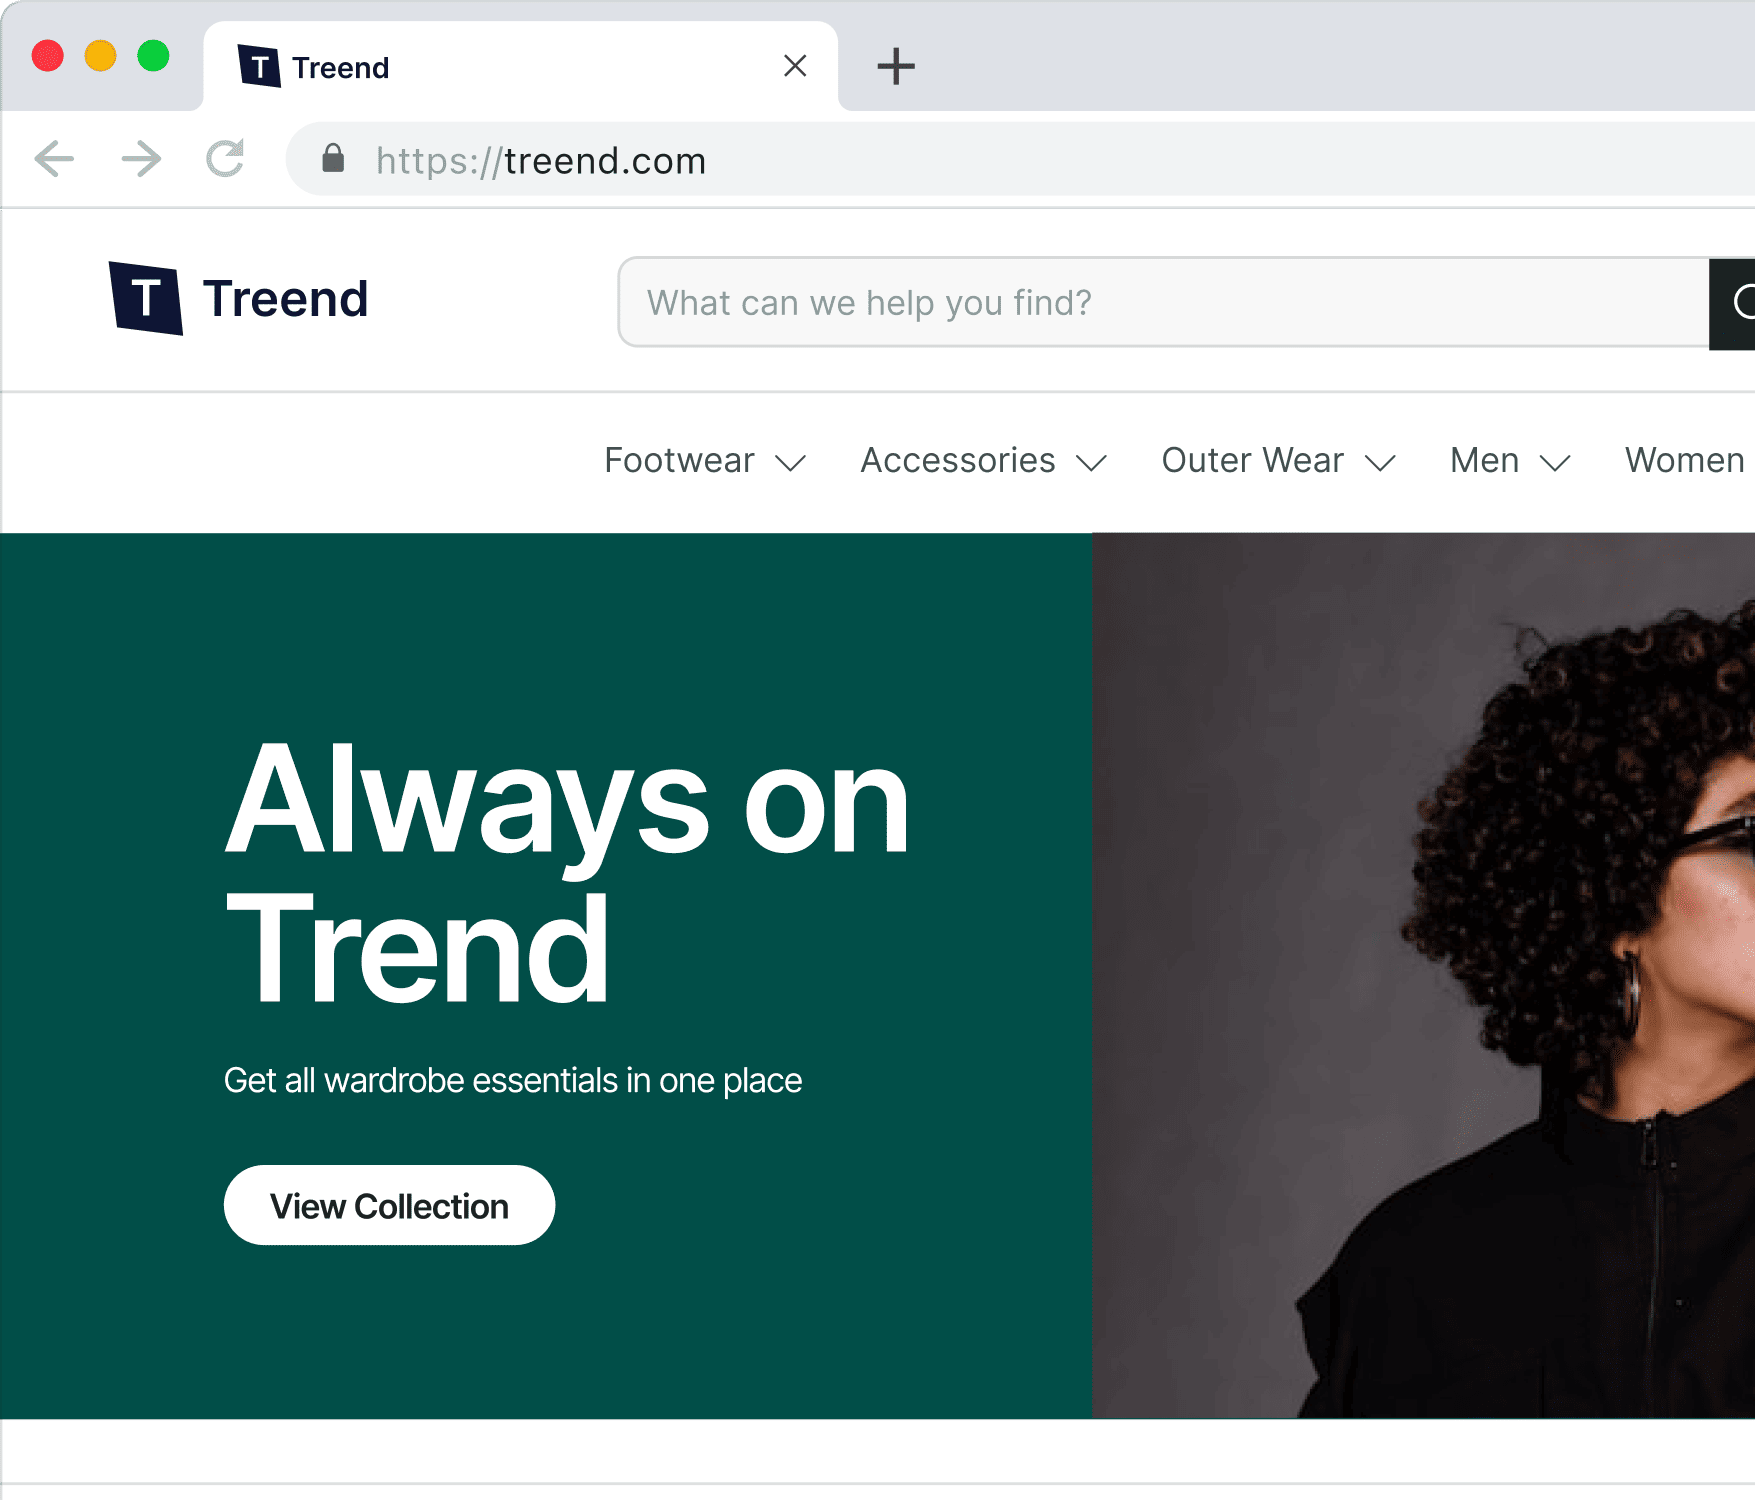Viewport: 1755px width, 1500px height.
Task: Click the padlock icon in the address bar
Action: point(333,158)
